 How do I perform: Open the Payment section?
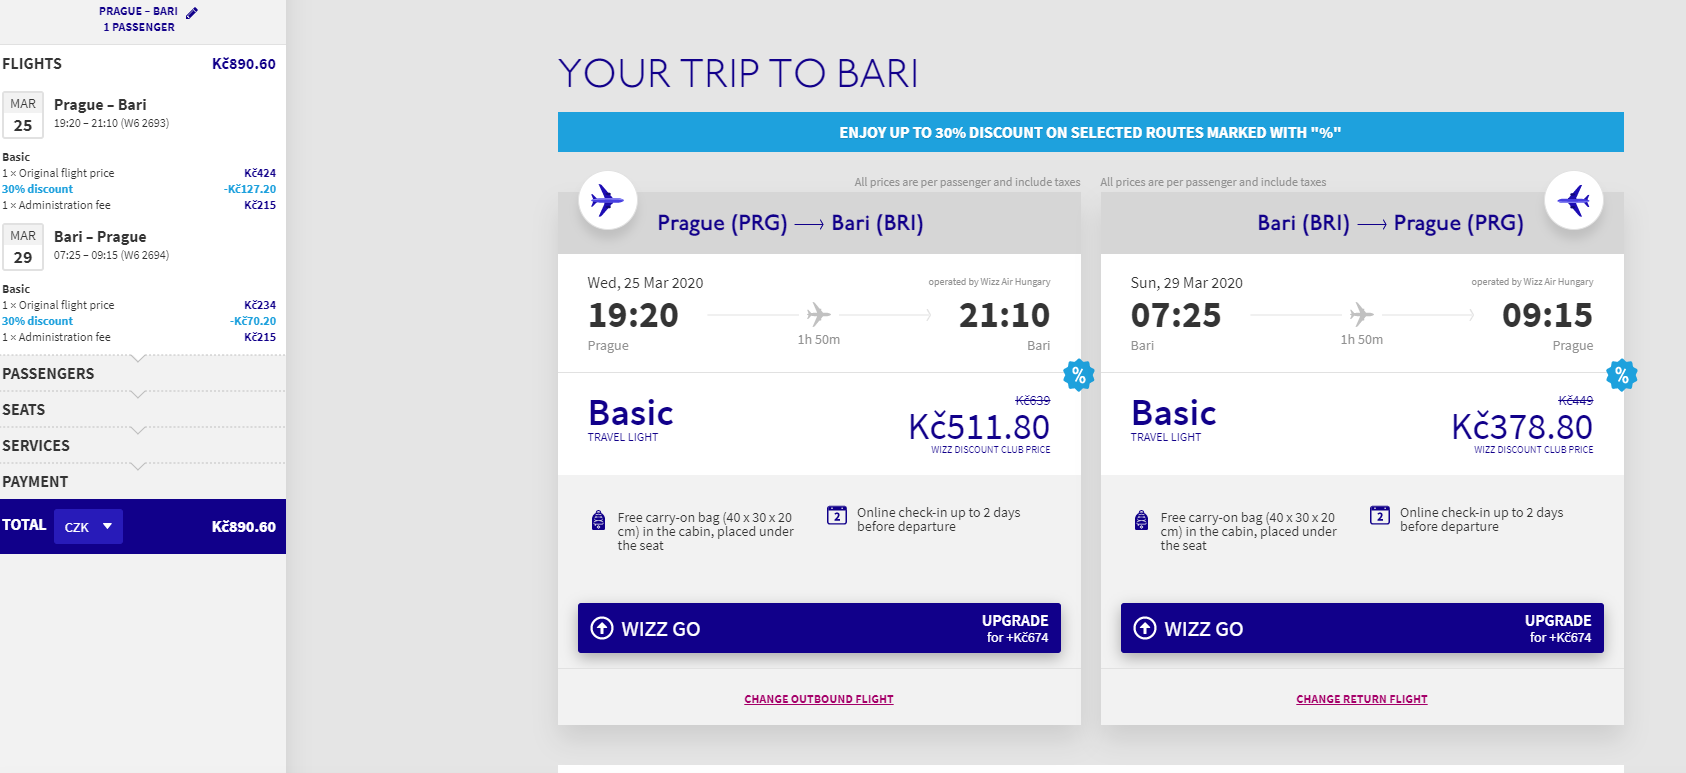coord(143,481)
